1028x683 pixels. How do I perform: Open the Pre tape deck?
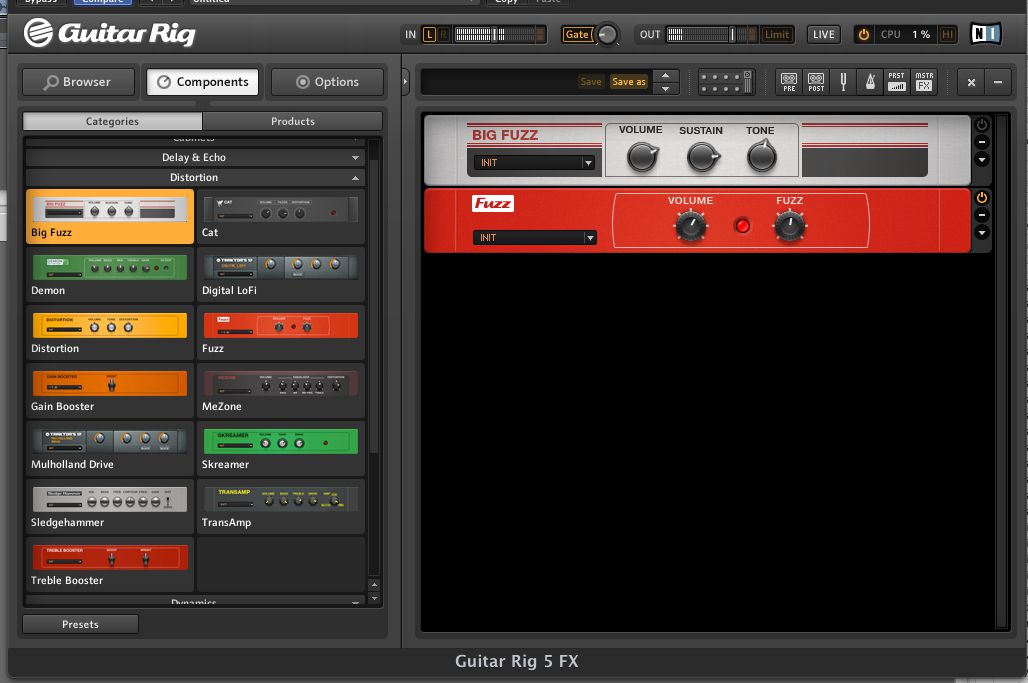pyautogui.click(x=789, y=82)
